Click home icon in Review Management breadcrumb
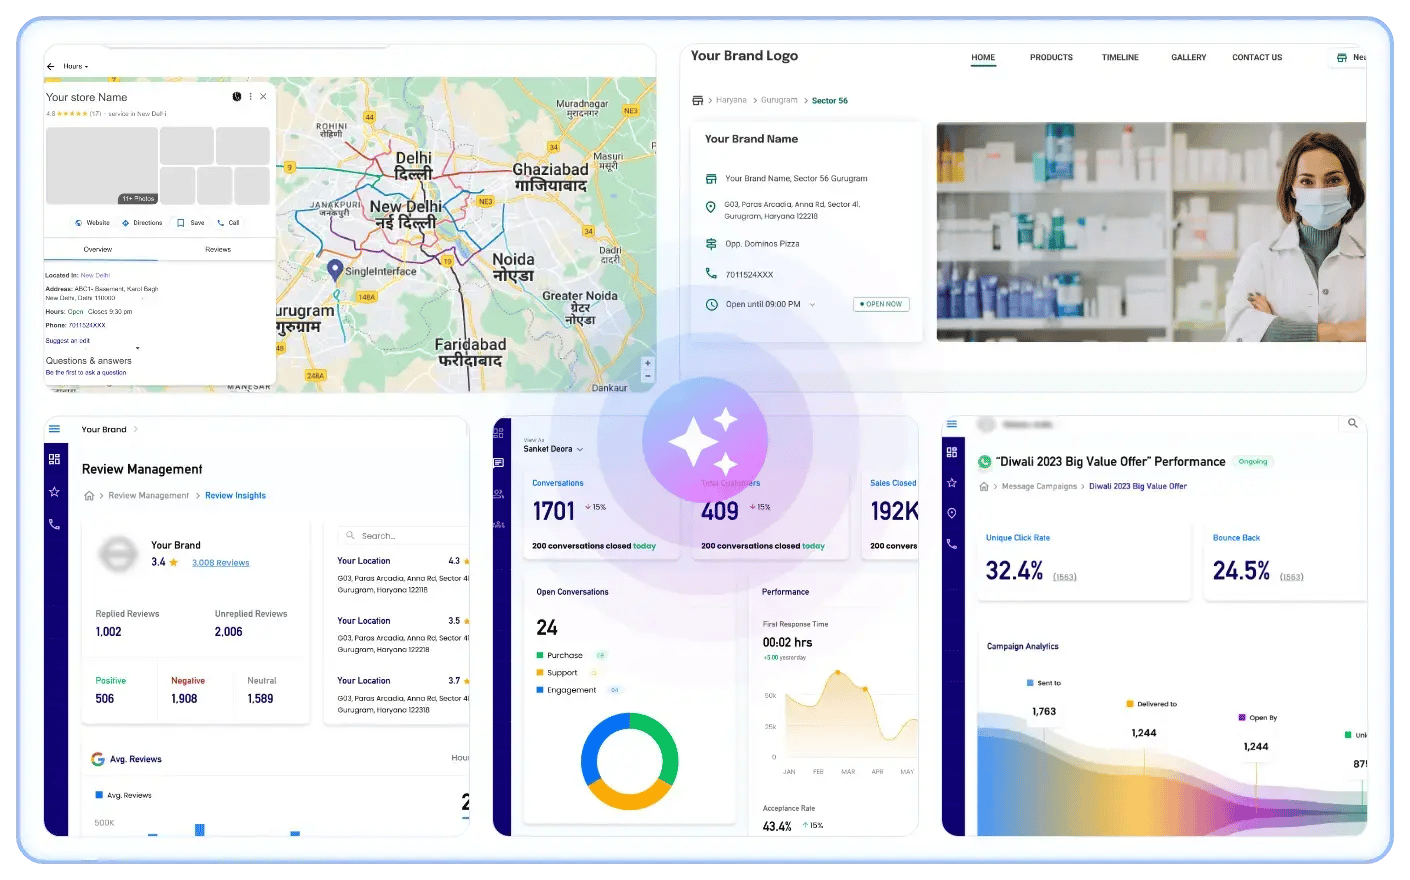Viewport: 1410px width, 880px height. tap(89, 496)
